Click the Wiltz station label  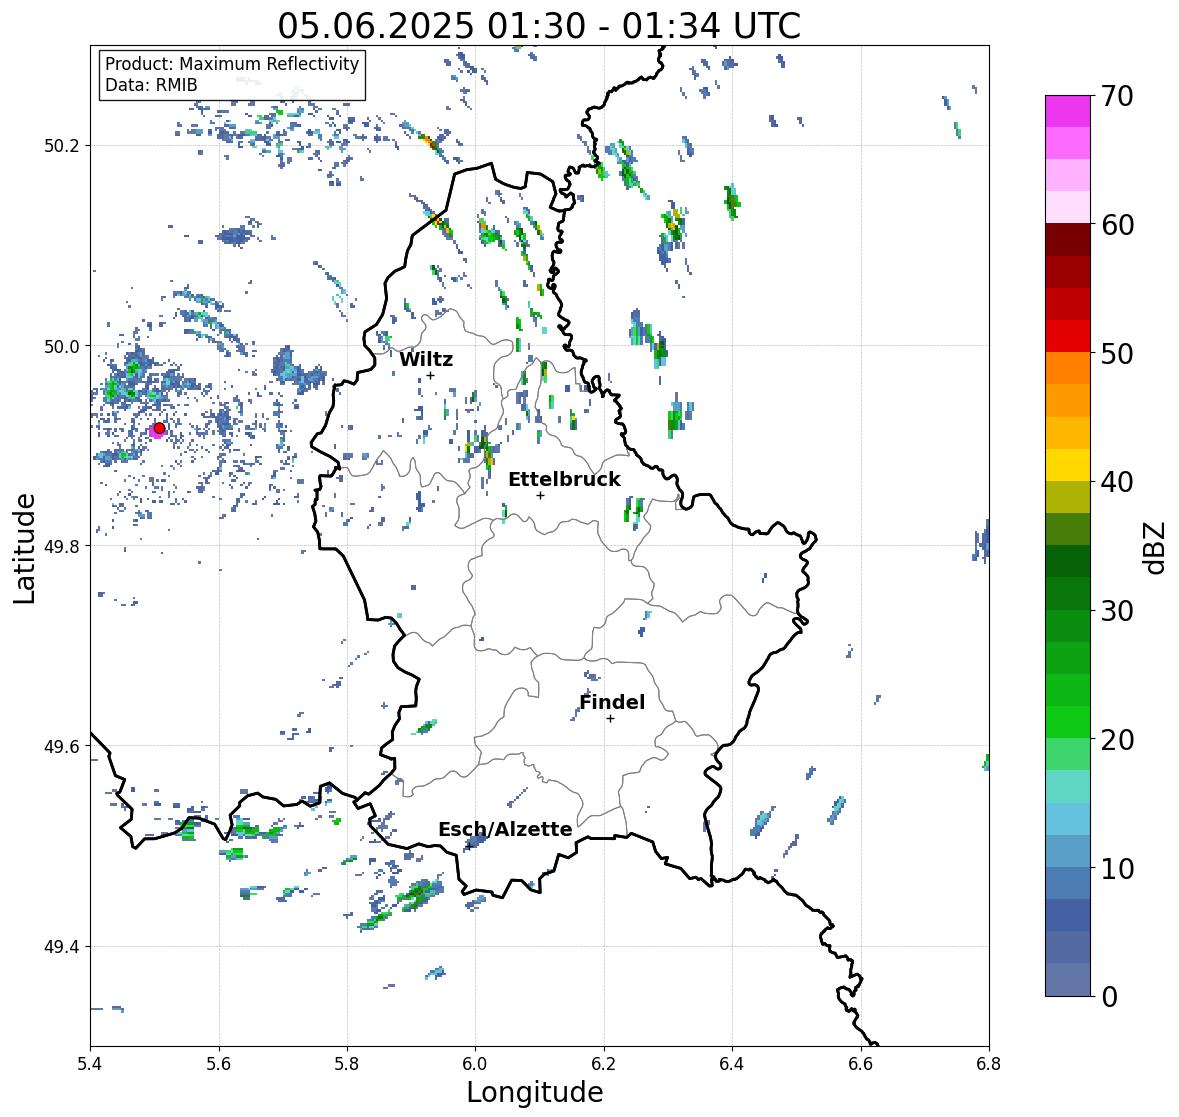pos(426,359)
